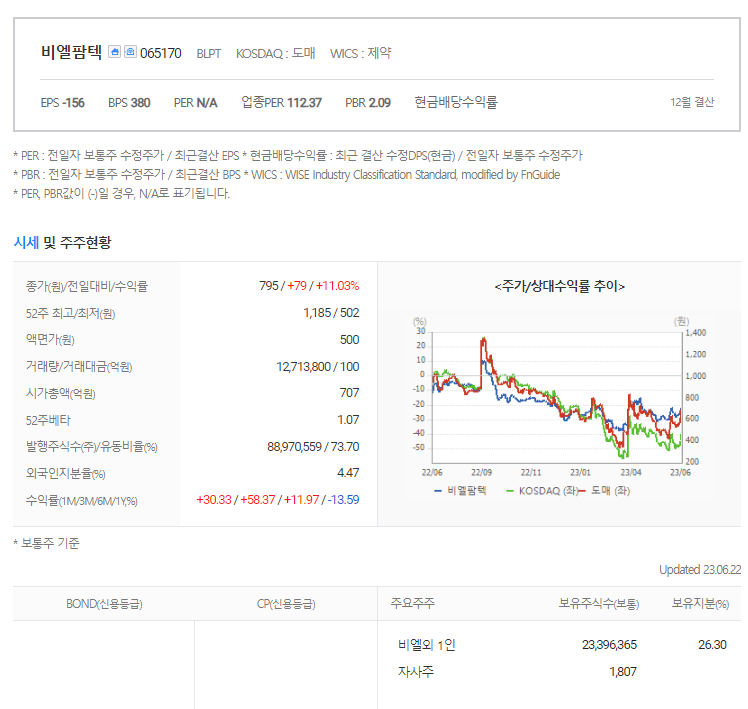Click the 거래량/거래대금(억원) label
748x709 pixels.
pos(79,366)
